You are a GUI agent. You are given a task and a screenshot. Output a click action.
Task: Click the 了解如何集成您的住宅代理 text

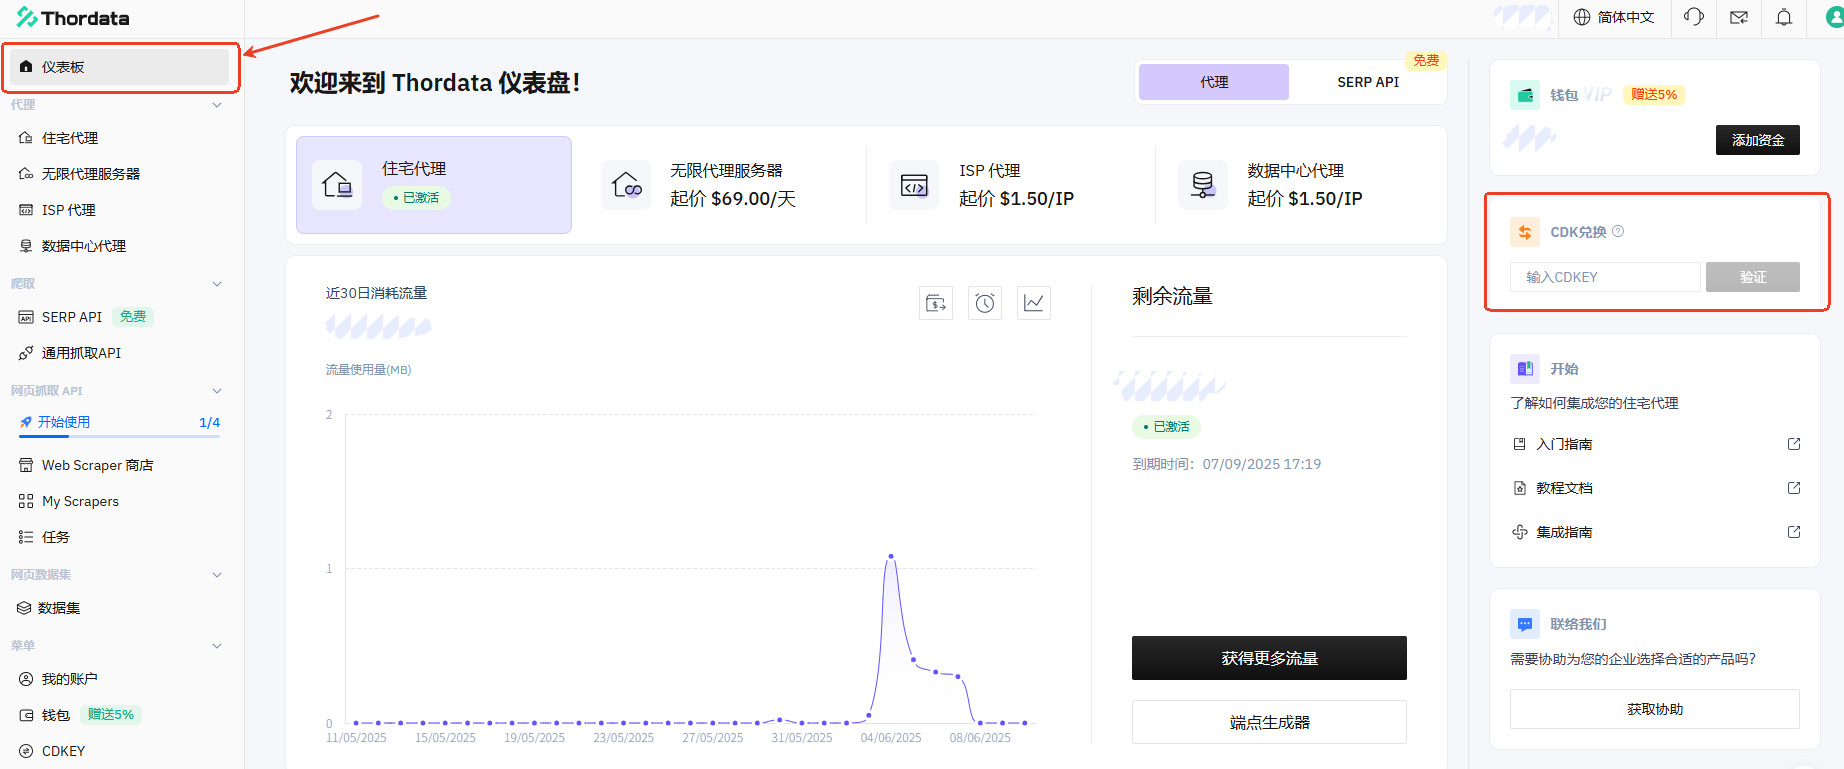coord(1594,403)
